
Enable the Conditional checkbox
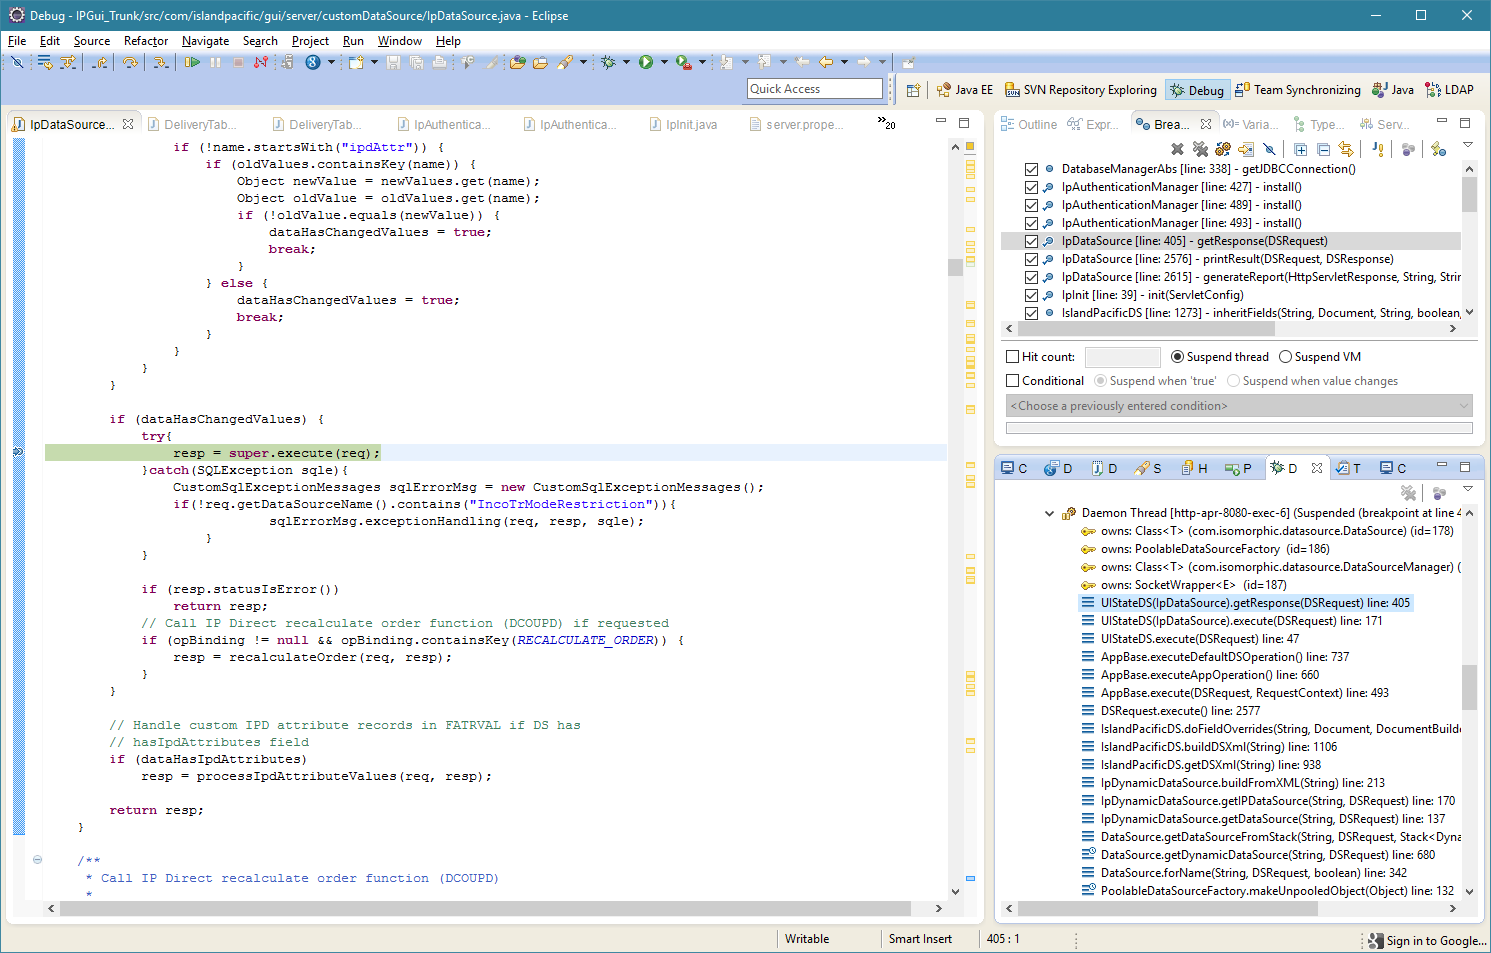click(x=1012, y=381)
